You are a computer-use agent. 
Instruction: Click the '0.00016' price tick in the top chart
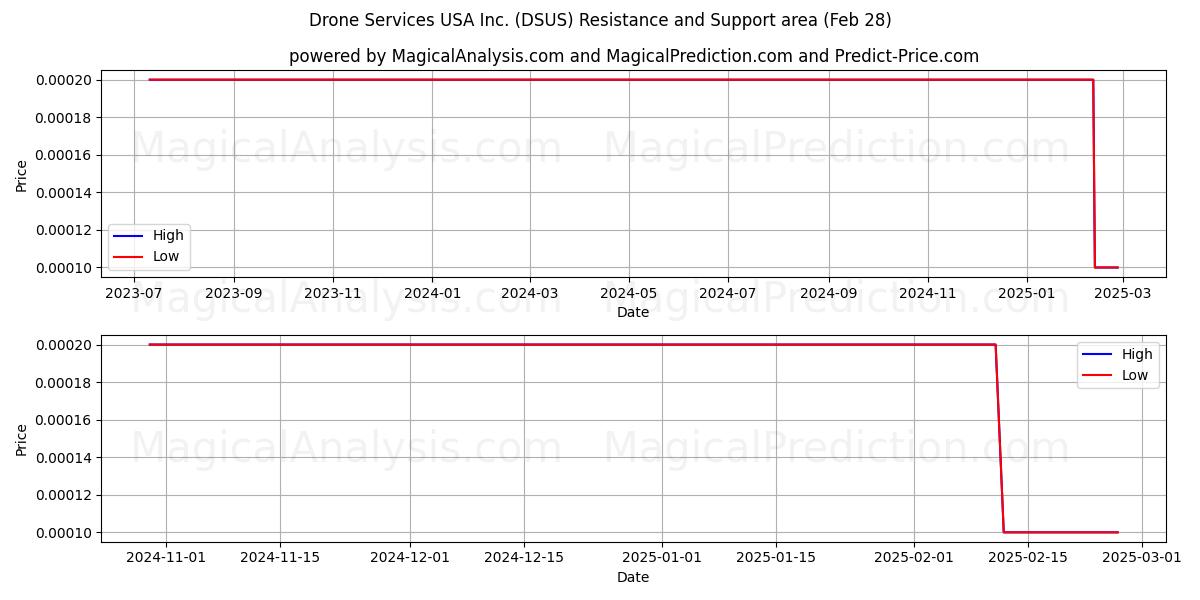coord(64,155)
